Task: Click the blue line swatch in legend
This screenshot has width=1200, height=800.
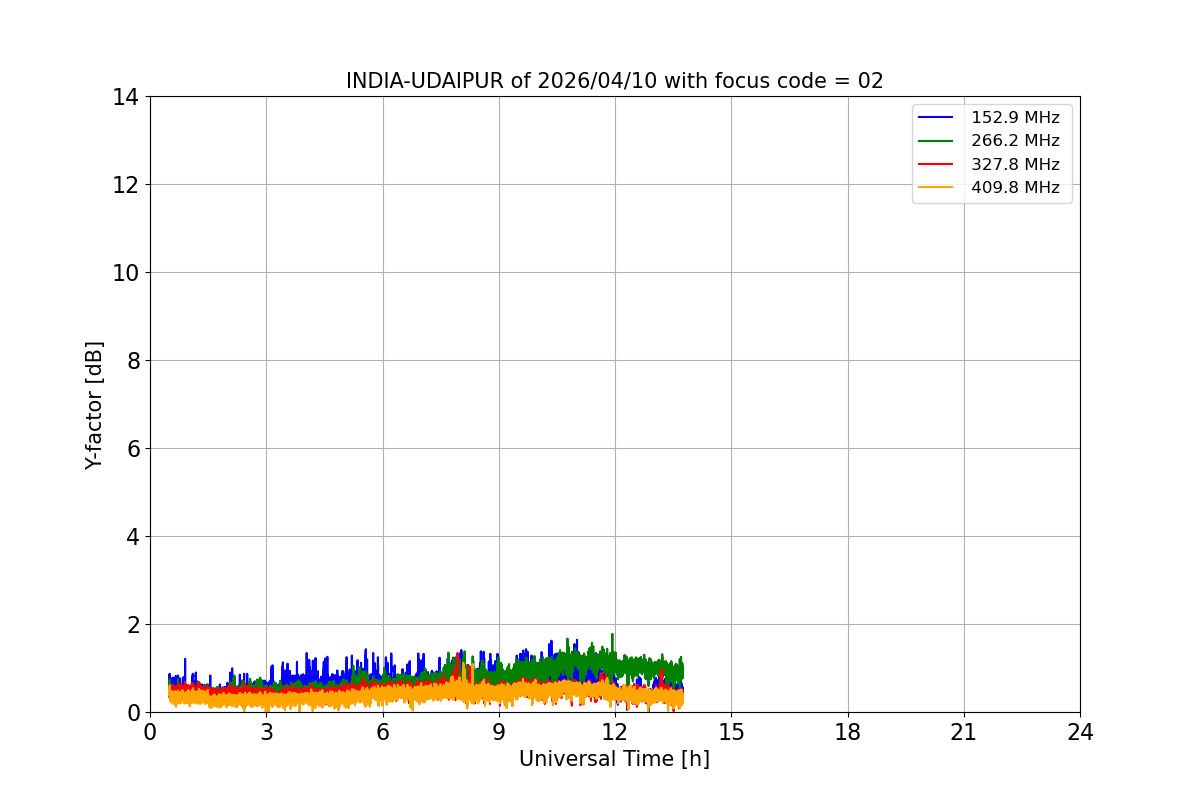Action: [x=938, y=118]
